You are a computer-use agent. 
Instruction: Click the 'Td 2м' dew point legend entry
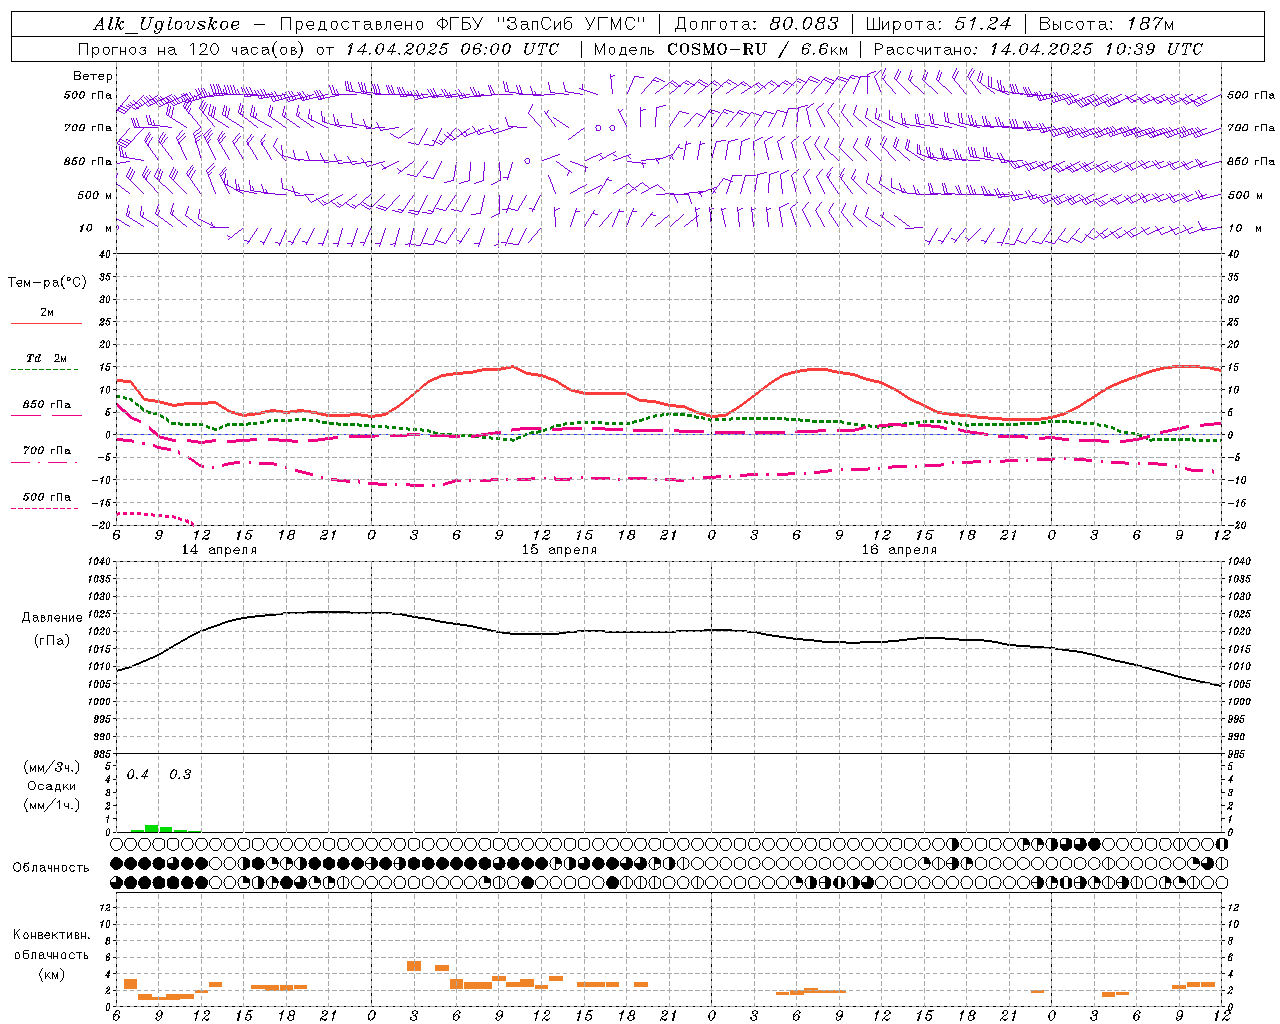(47, 358)
